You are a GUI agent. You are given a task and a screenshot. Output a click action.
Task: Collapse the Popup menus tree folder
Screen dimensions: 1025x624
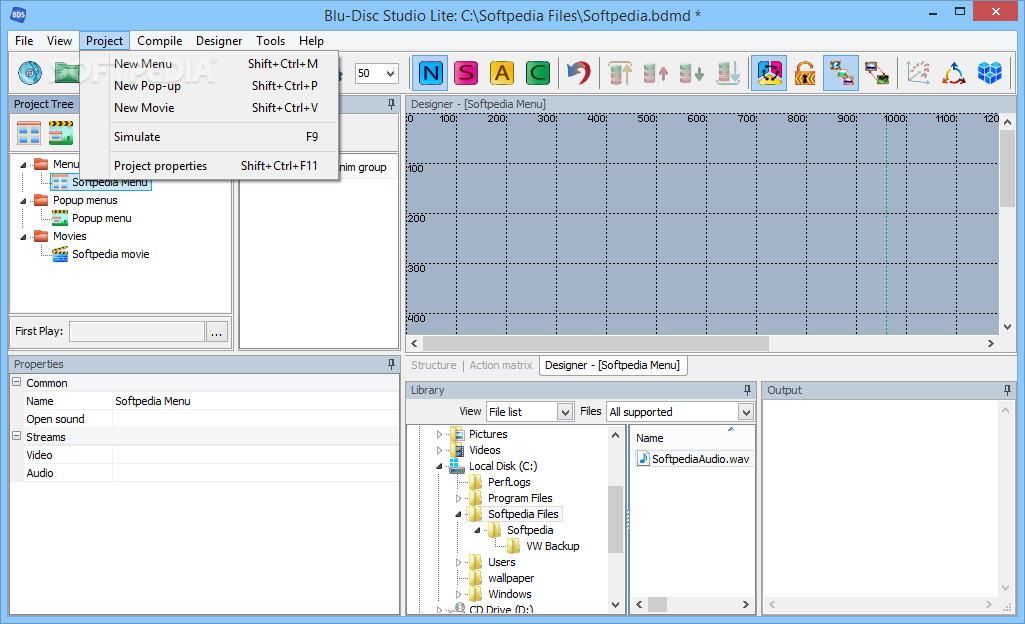[x=24, y=201]
